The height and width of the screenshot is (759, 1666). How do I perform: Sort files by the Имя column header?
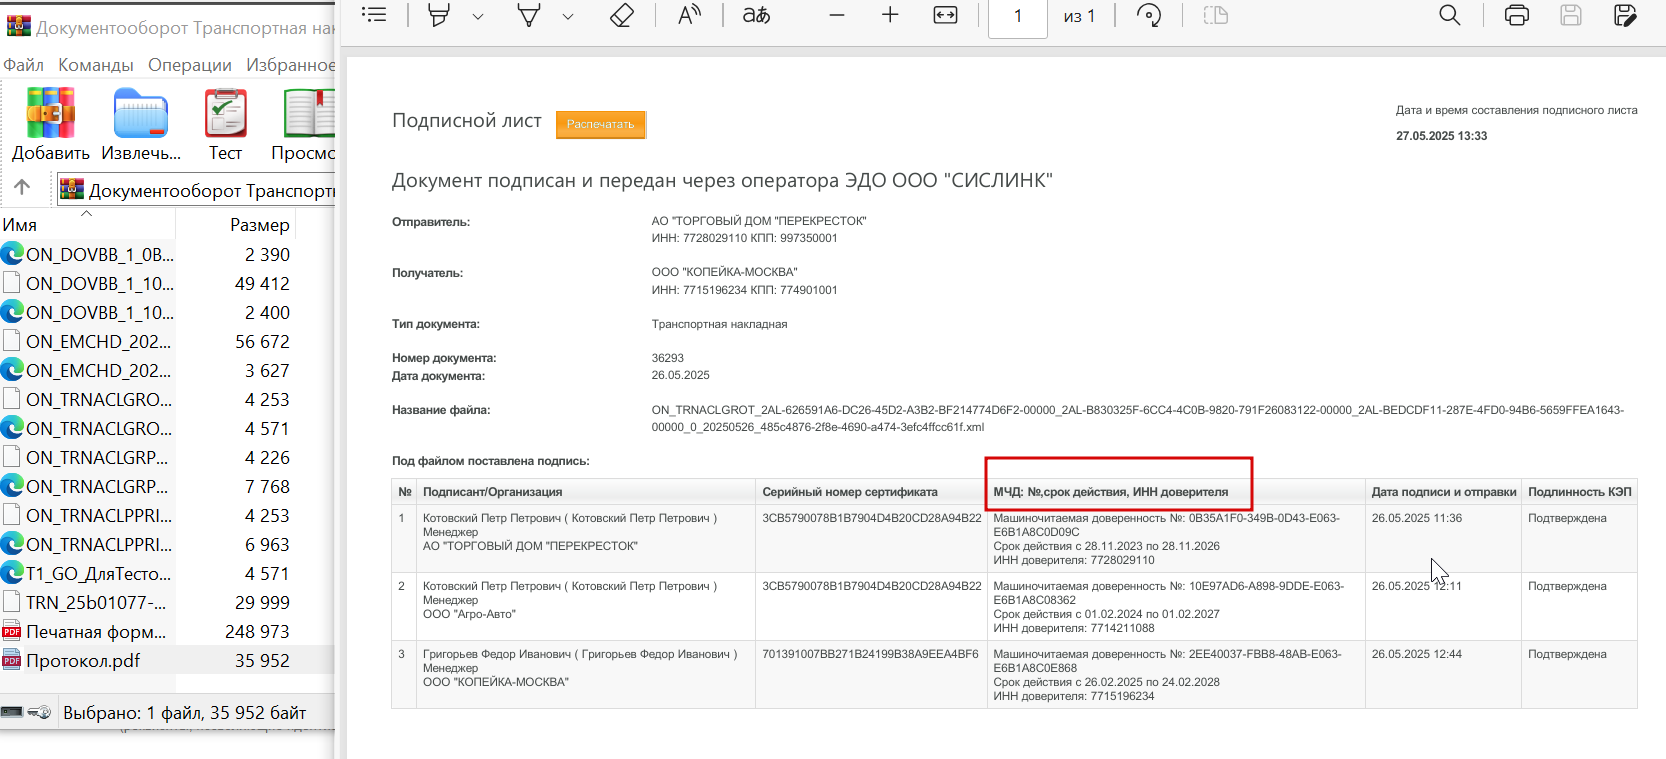88,225
